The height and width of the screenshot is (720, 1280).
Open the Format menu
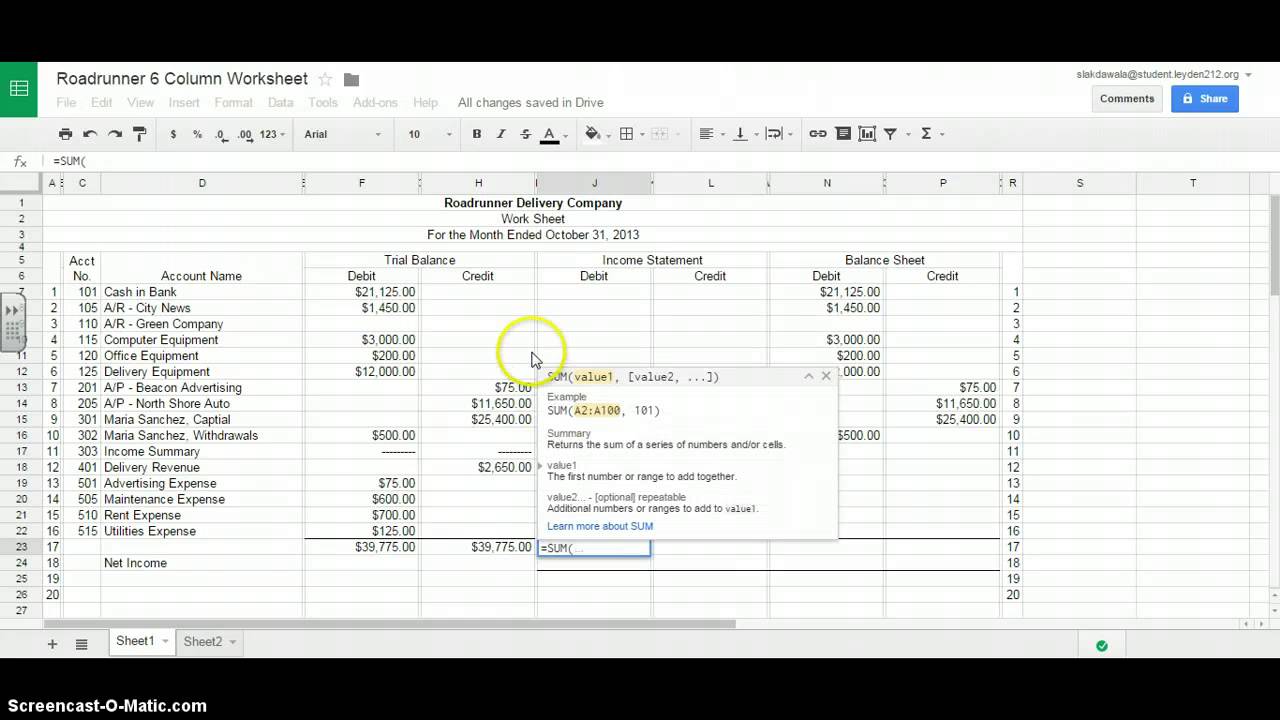point(233,102)
